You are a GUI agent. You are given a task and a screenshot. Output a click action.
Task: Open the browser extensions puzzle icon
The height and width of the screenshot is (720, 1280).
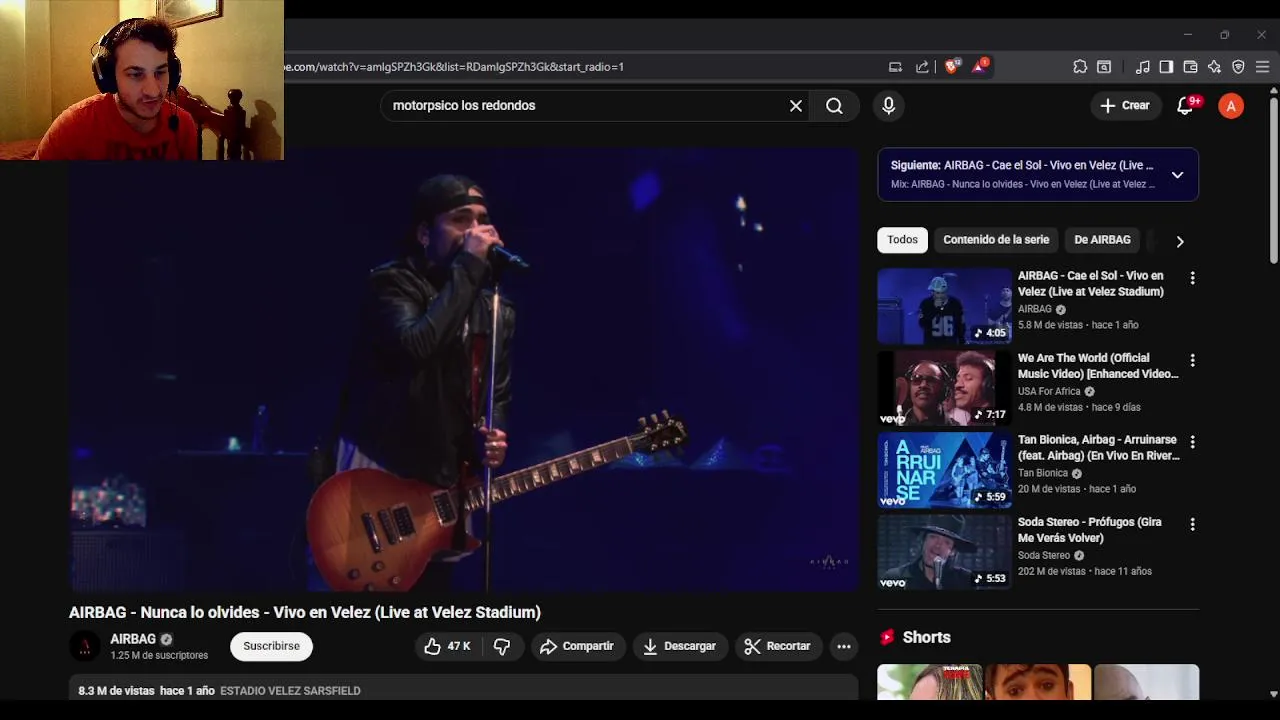(1080, 67)
